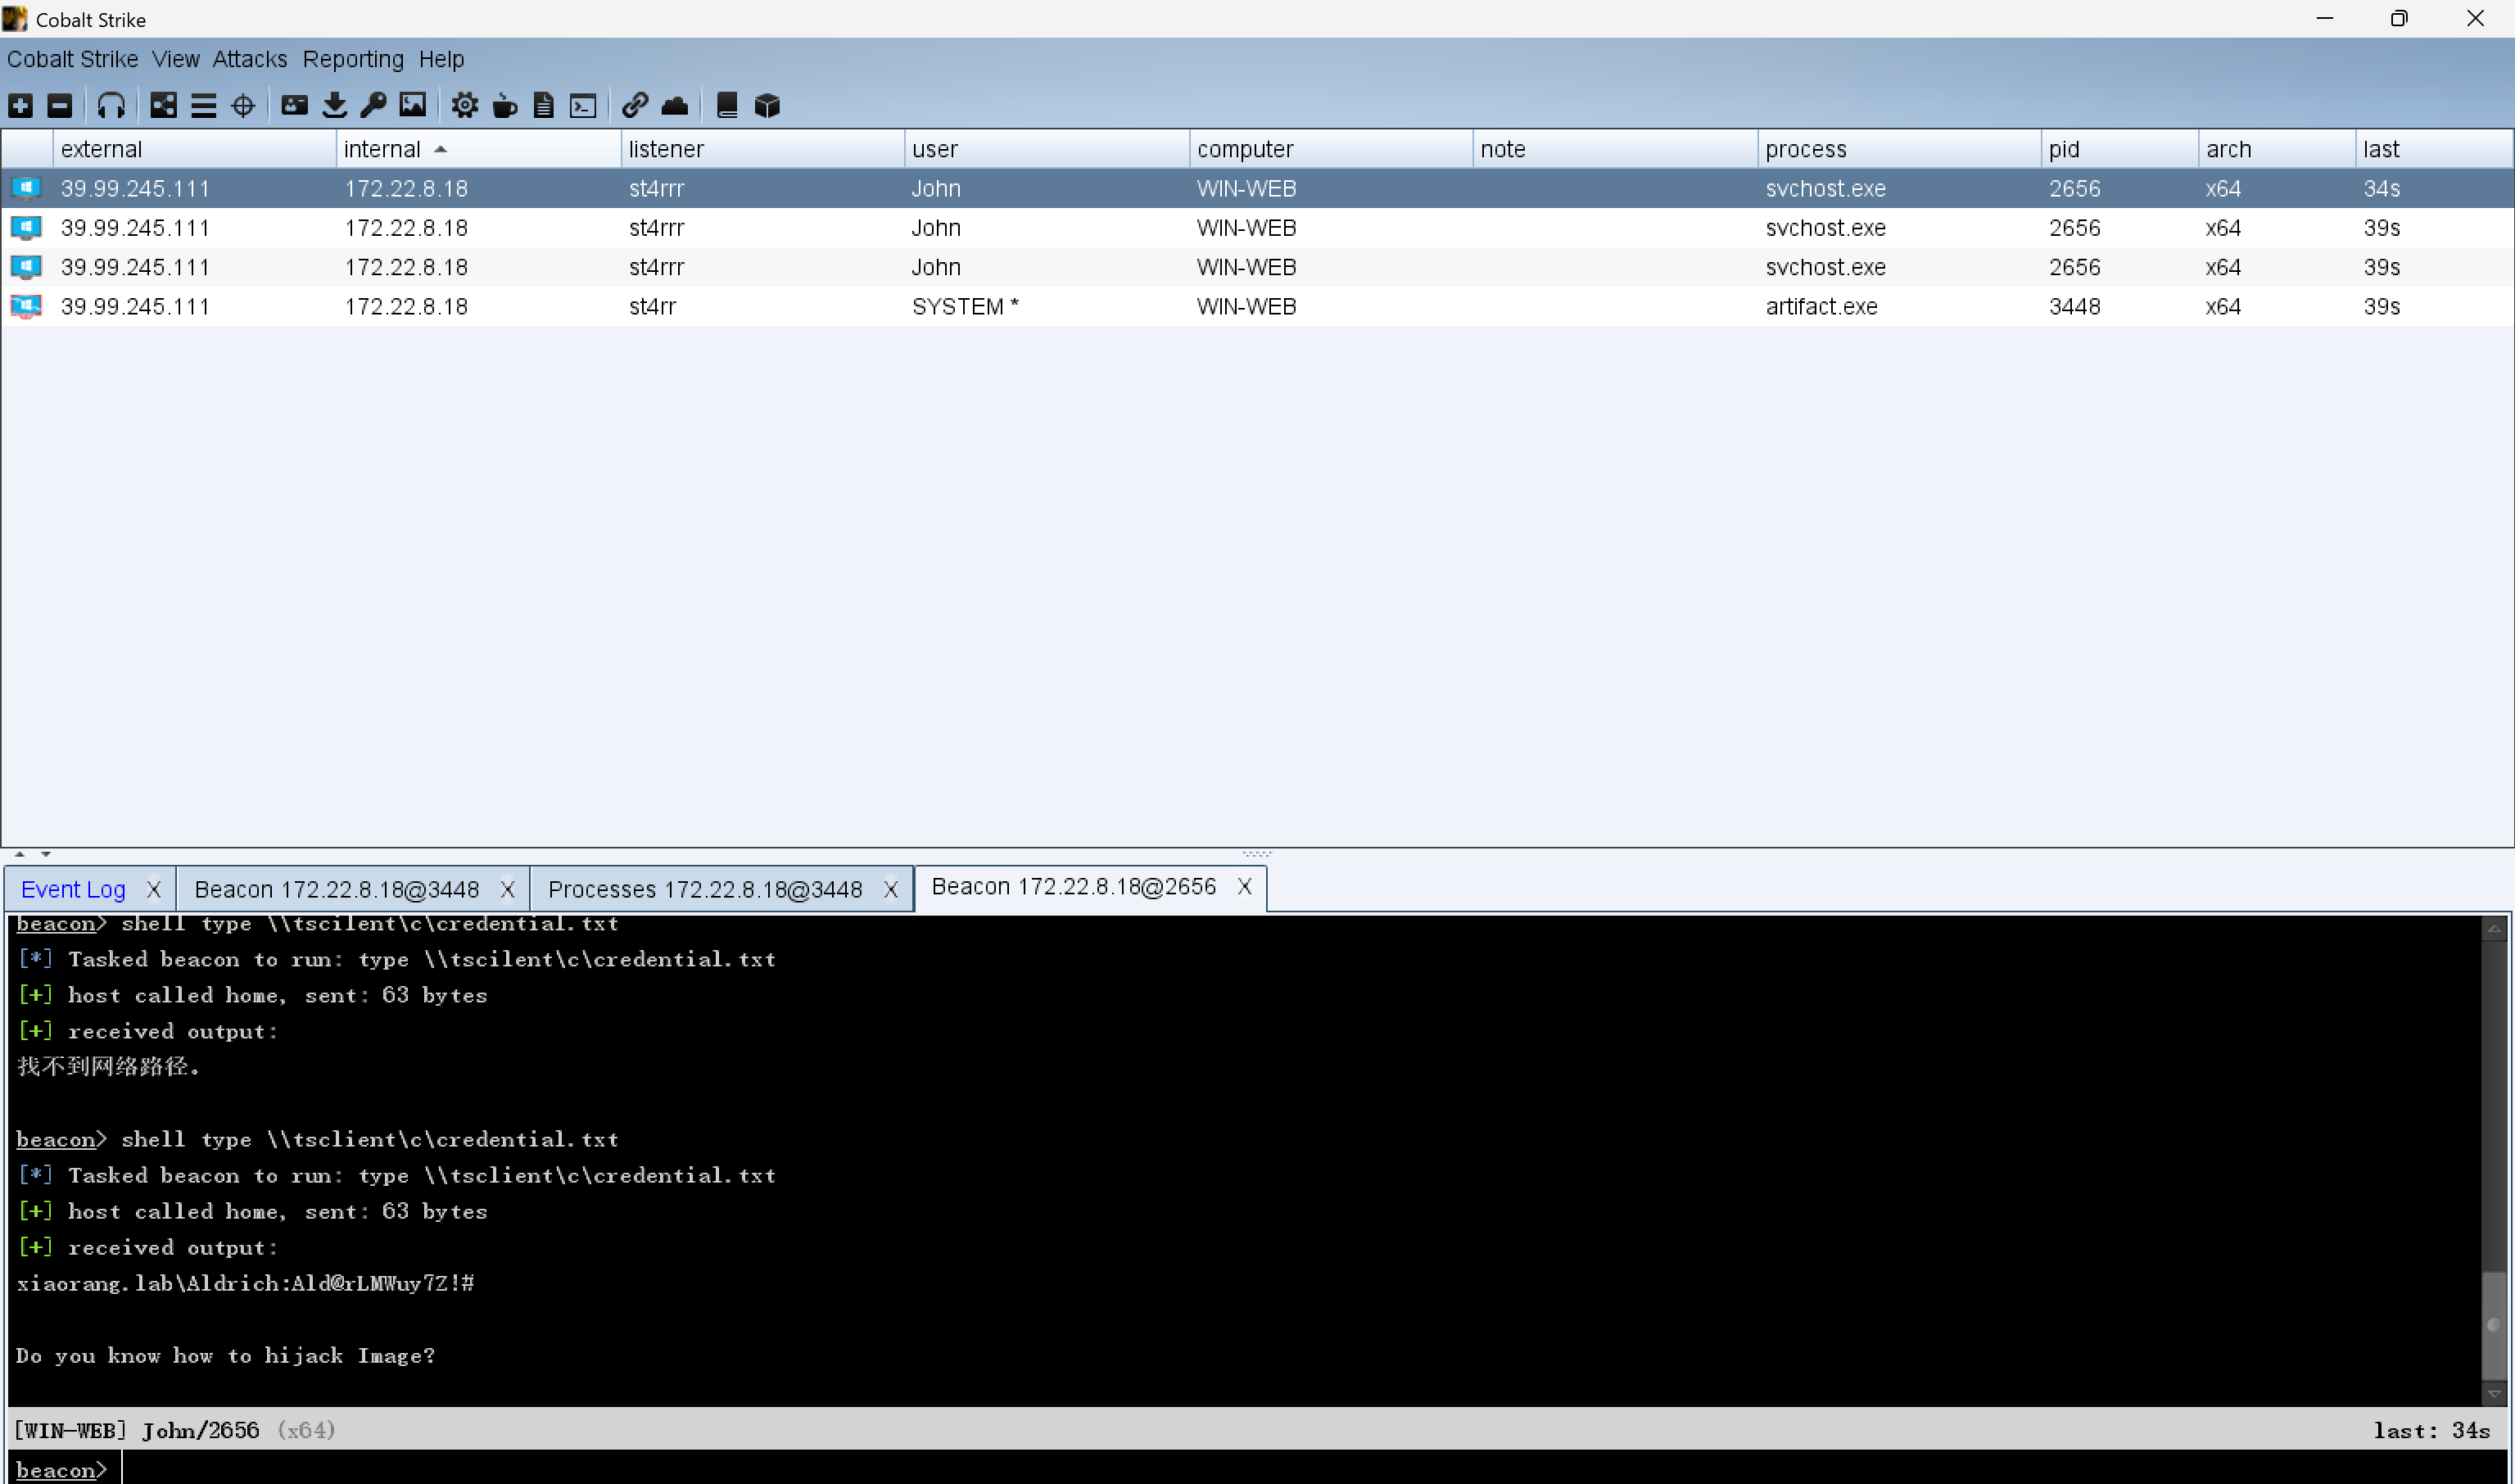Close the Processes 172.22.8.18@3448 tab
The image size is (2515, 1484).
(890, 889)
